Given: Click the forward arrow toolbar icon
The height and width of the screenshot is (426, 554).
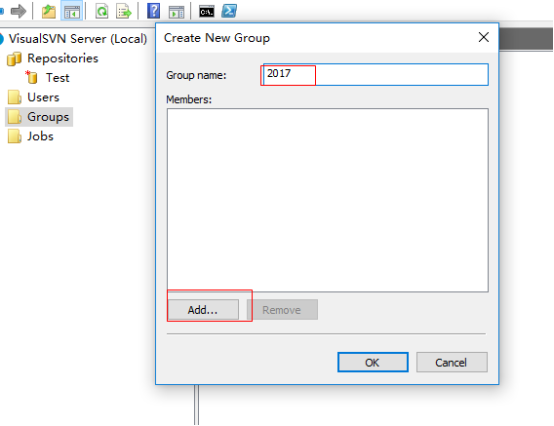Looking at the screenshot, I should click(x=18, y=11).
